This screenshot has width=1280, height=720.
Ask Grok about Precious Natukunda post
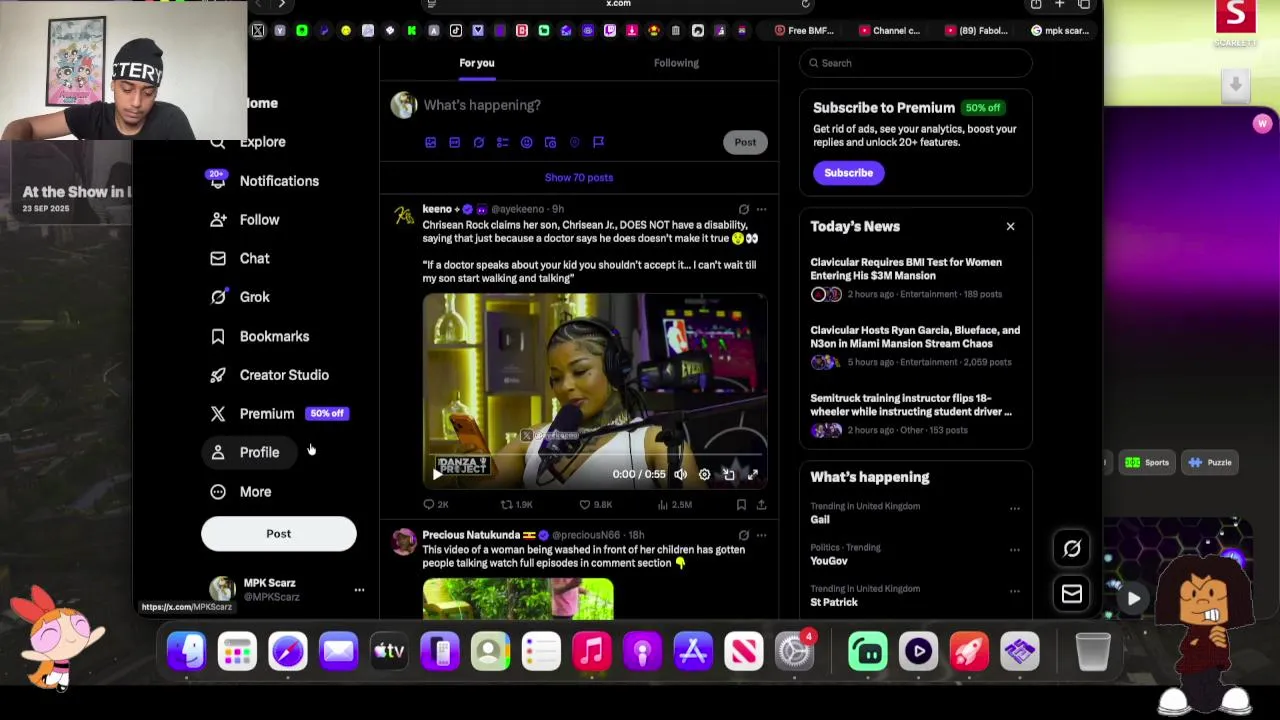(743, 535)
